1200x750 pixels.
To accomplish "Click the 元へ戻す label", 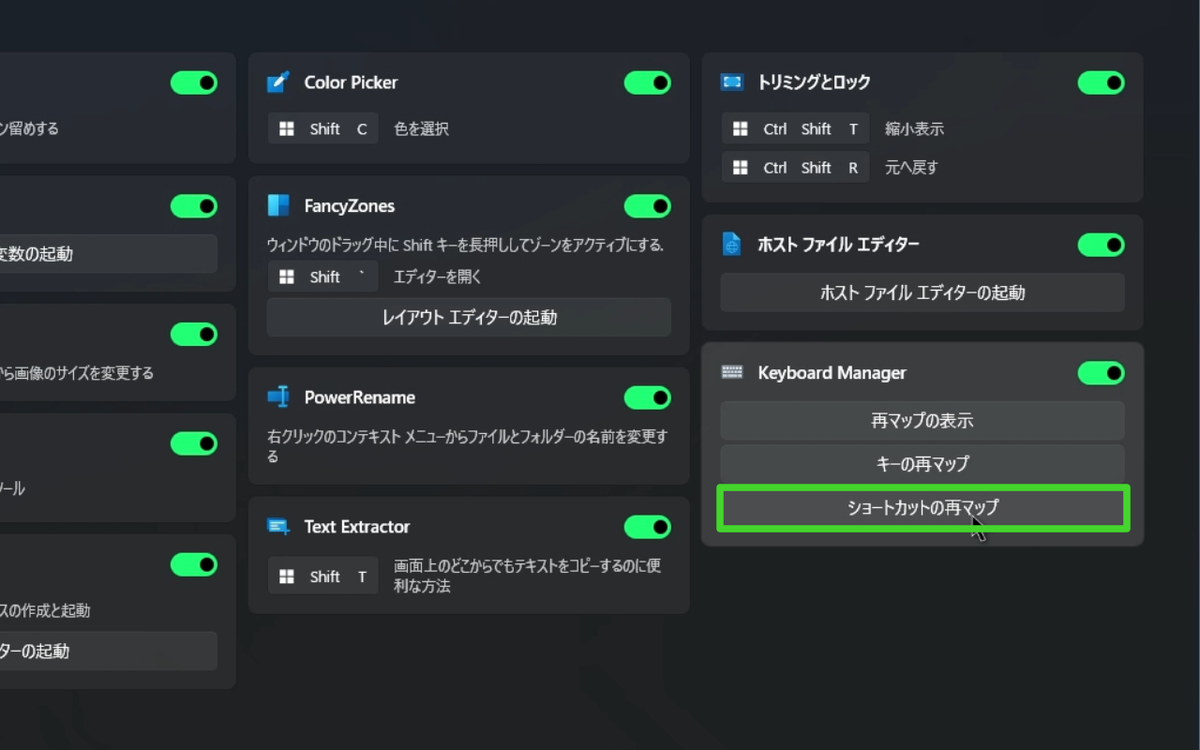I will (x=911, y=168).
